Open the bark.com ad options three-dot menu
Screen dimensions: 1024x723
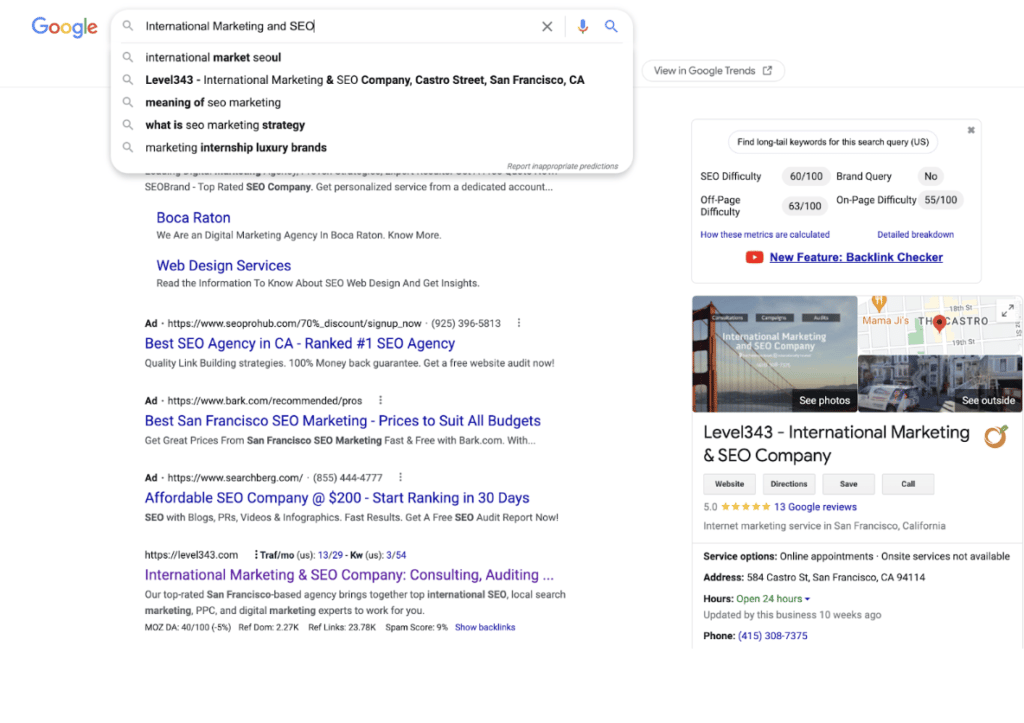380,400
